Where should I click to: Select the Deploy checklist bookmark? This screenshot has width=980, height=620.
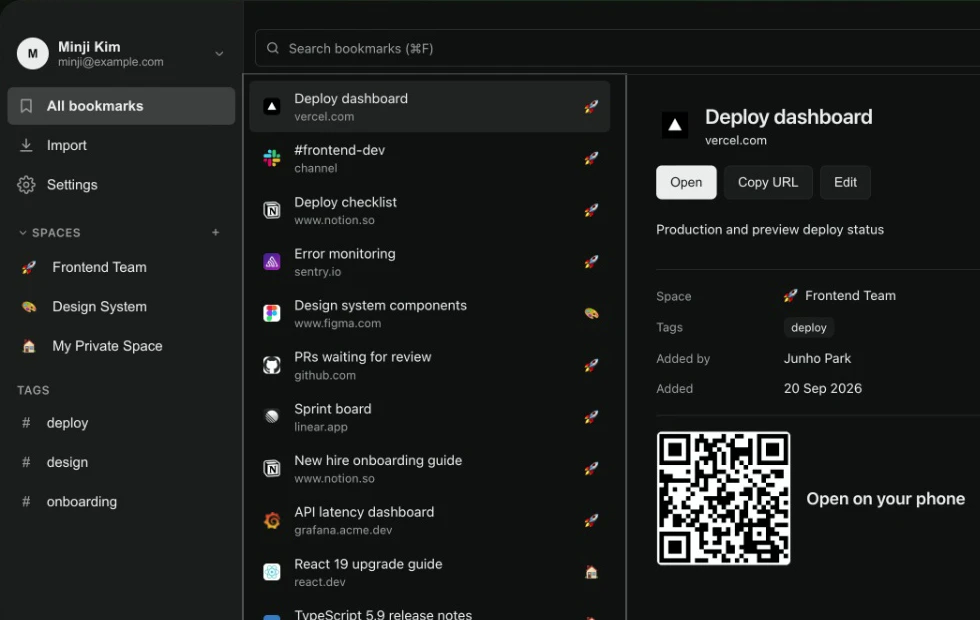point(429,210)
